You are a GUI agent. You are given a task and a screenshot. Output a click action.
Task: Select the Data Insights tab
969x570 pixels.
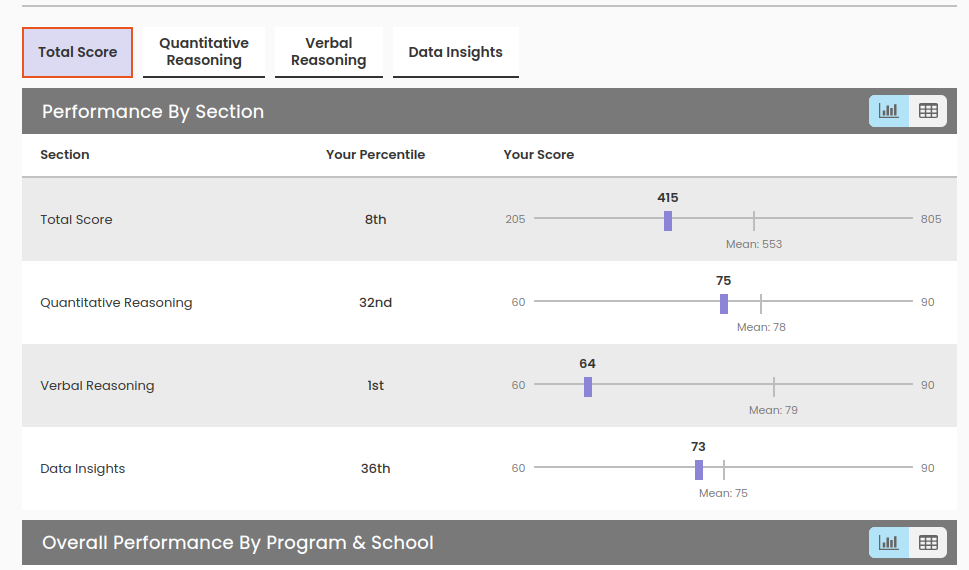[x=456, y=52]
